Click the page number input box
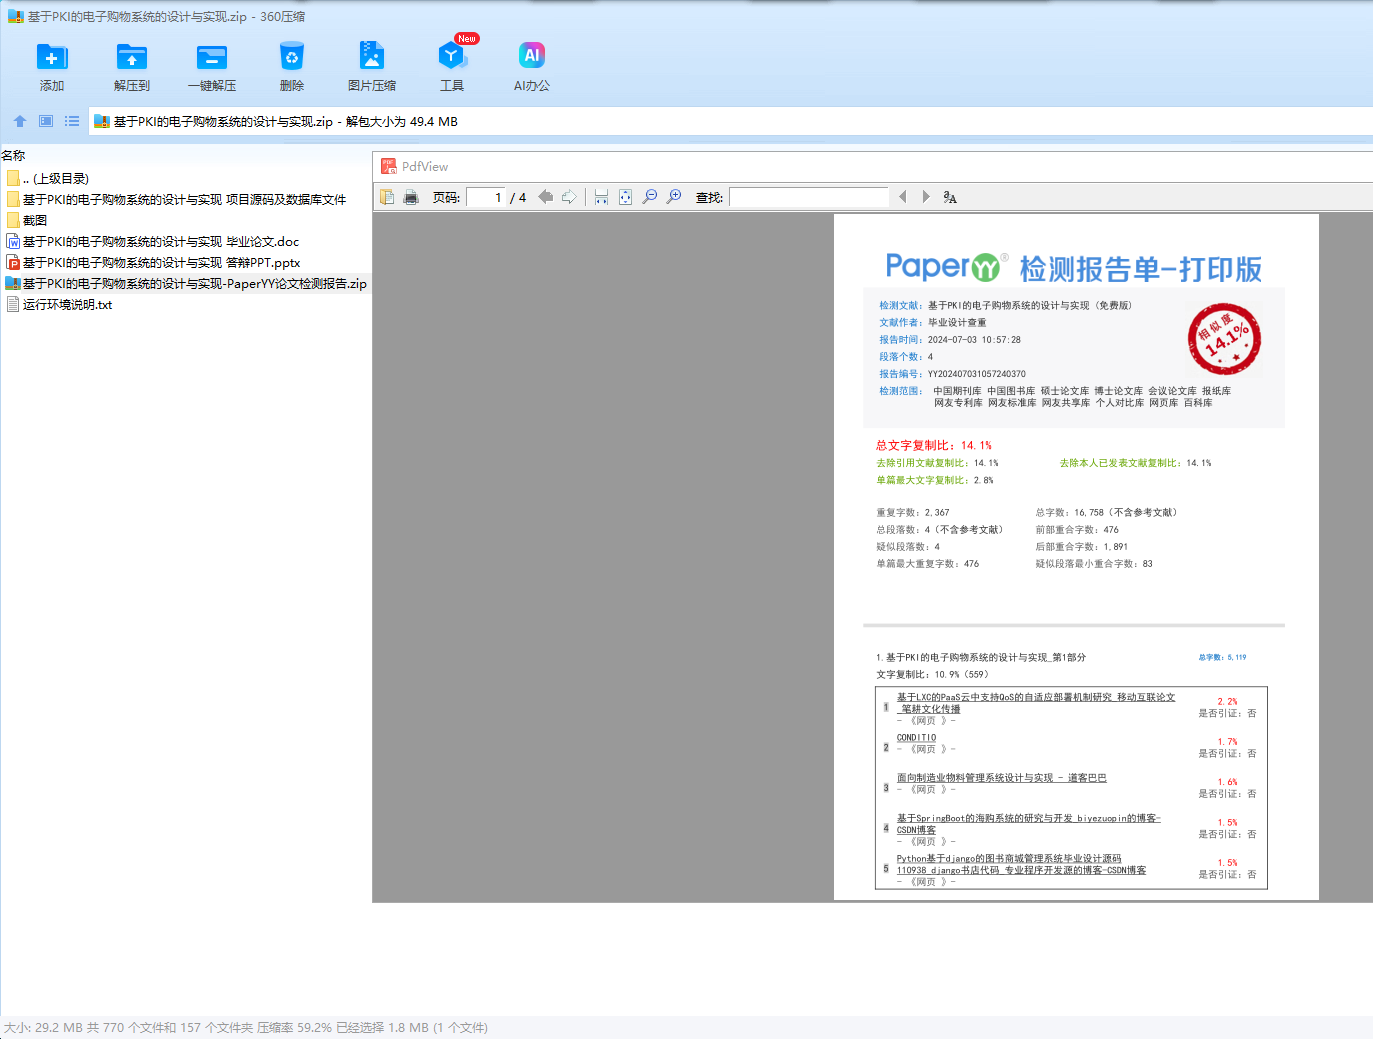 click(486, 197)
